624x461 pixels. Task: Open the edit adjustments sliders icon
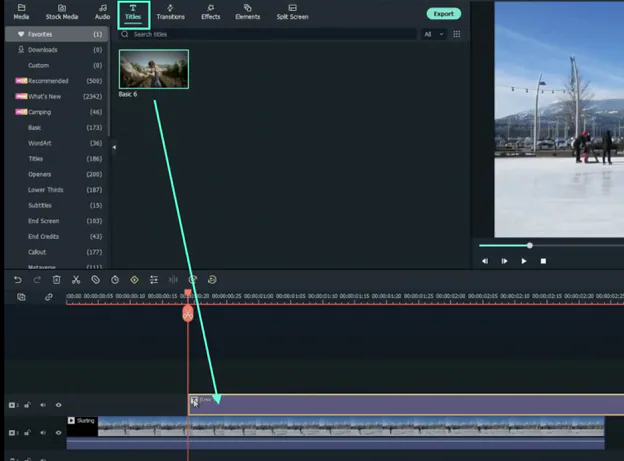pos(154,280)
